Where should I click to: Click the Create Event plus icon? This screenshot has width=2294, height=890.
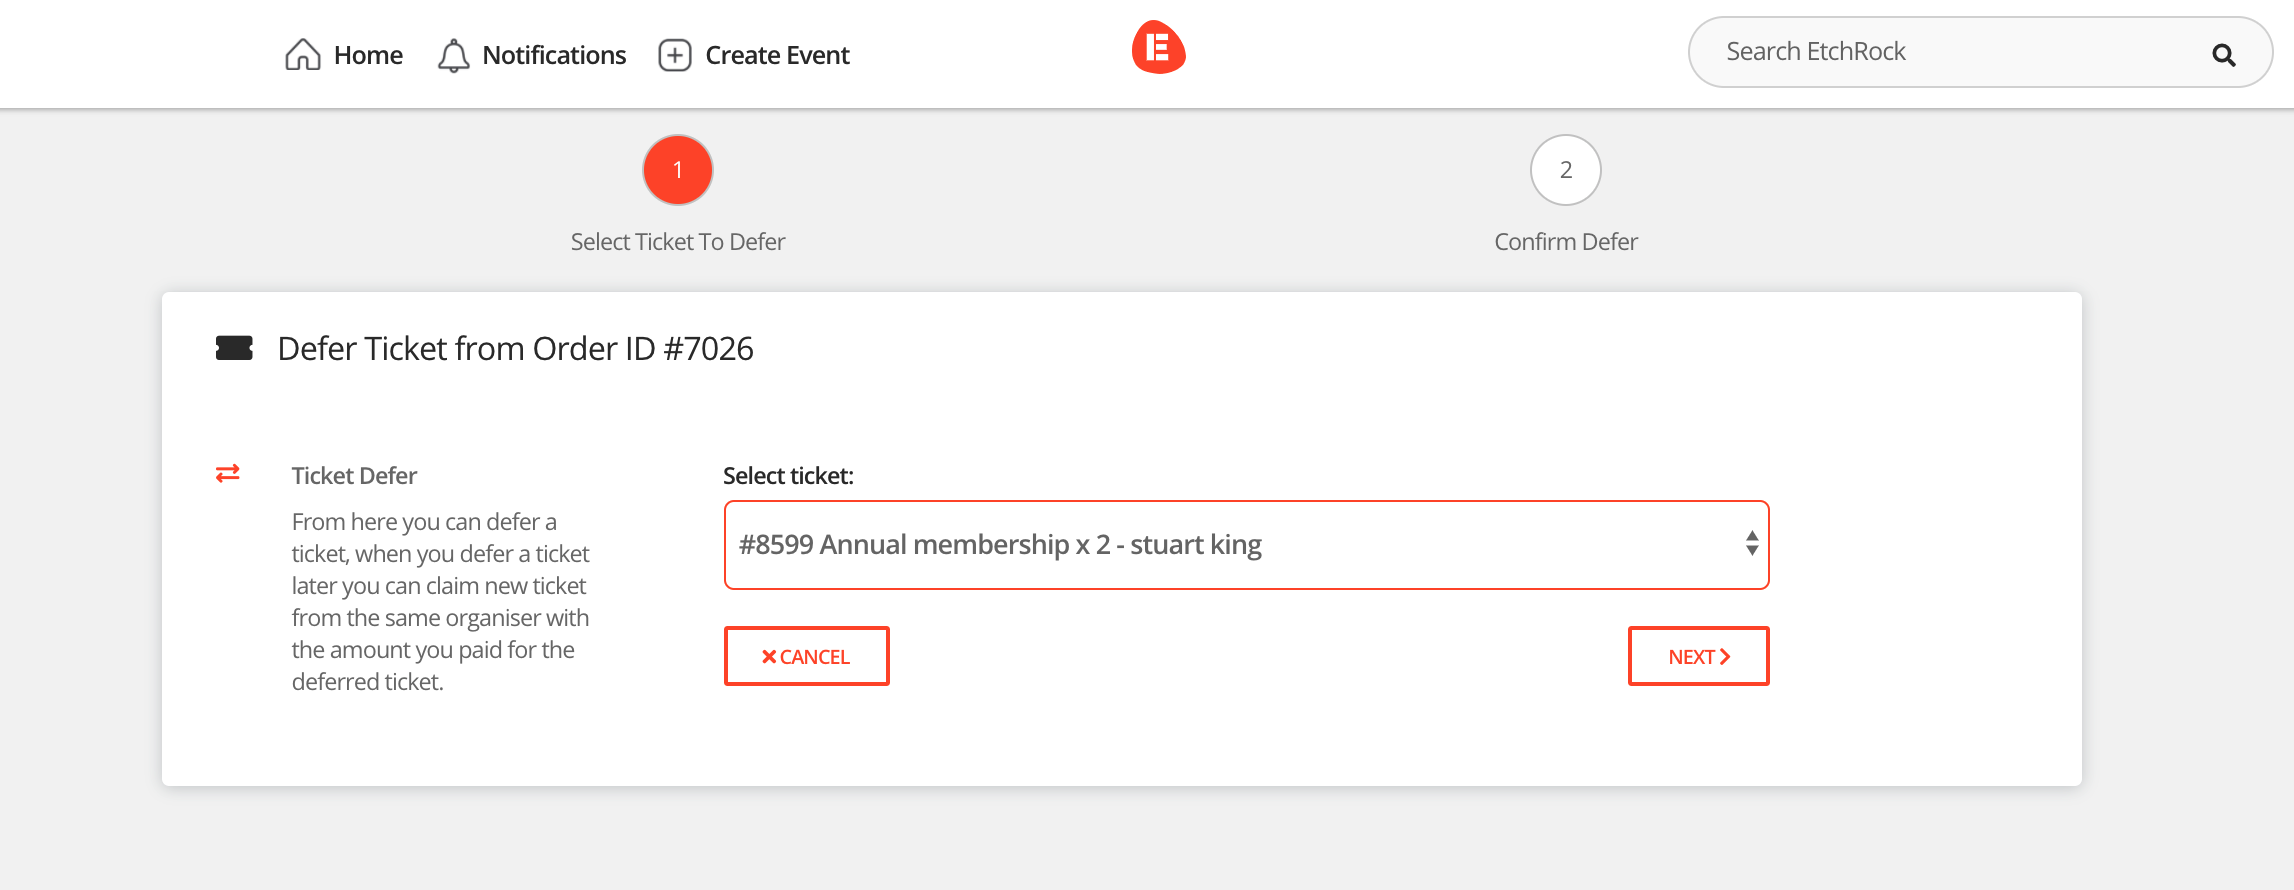[x=674, y=55]
